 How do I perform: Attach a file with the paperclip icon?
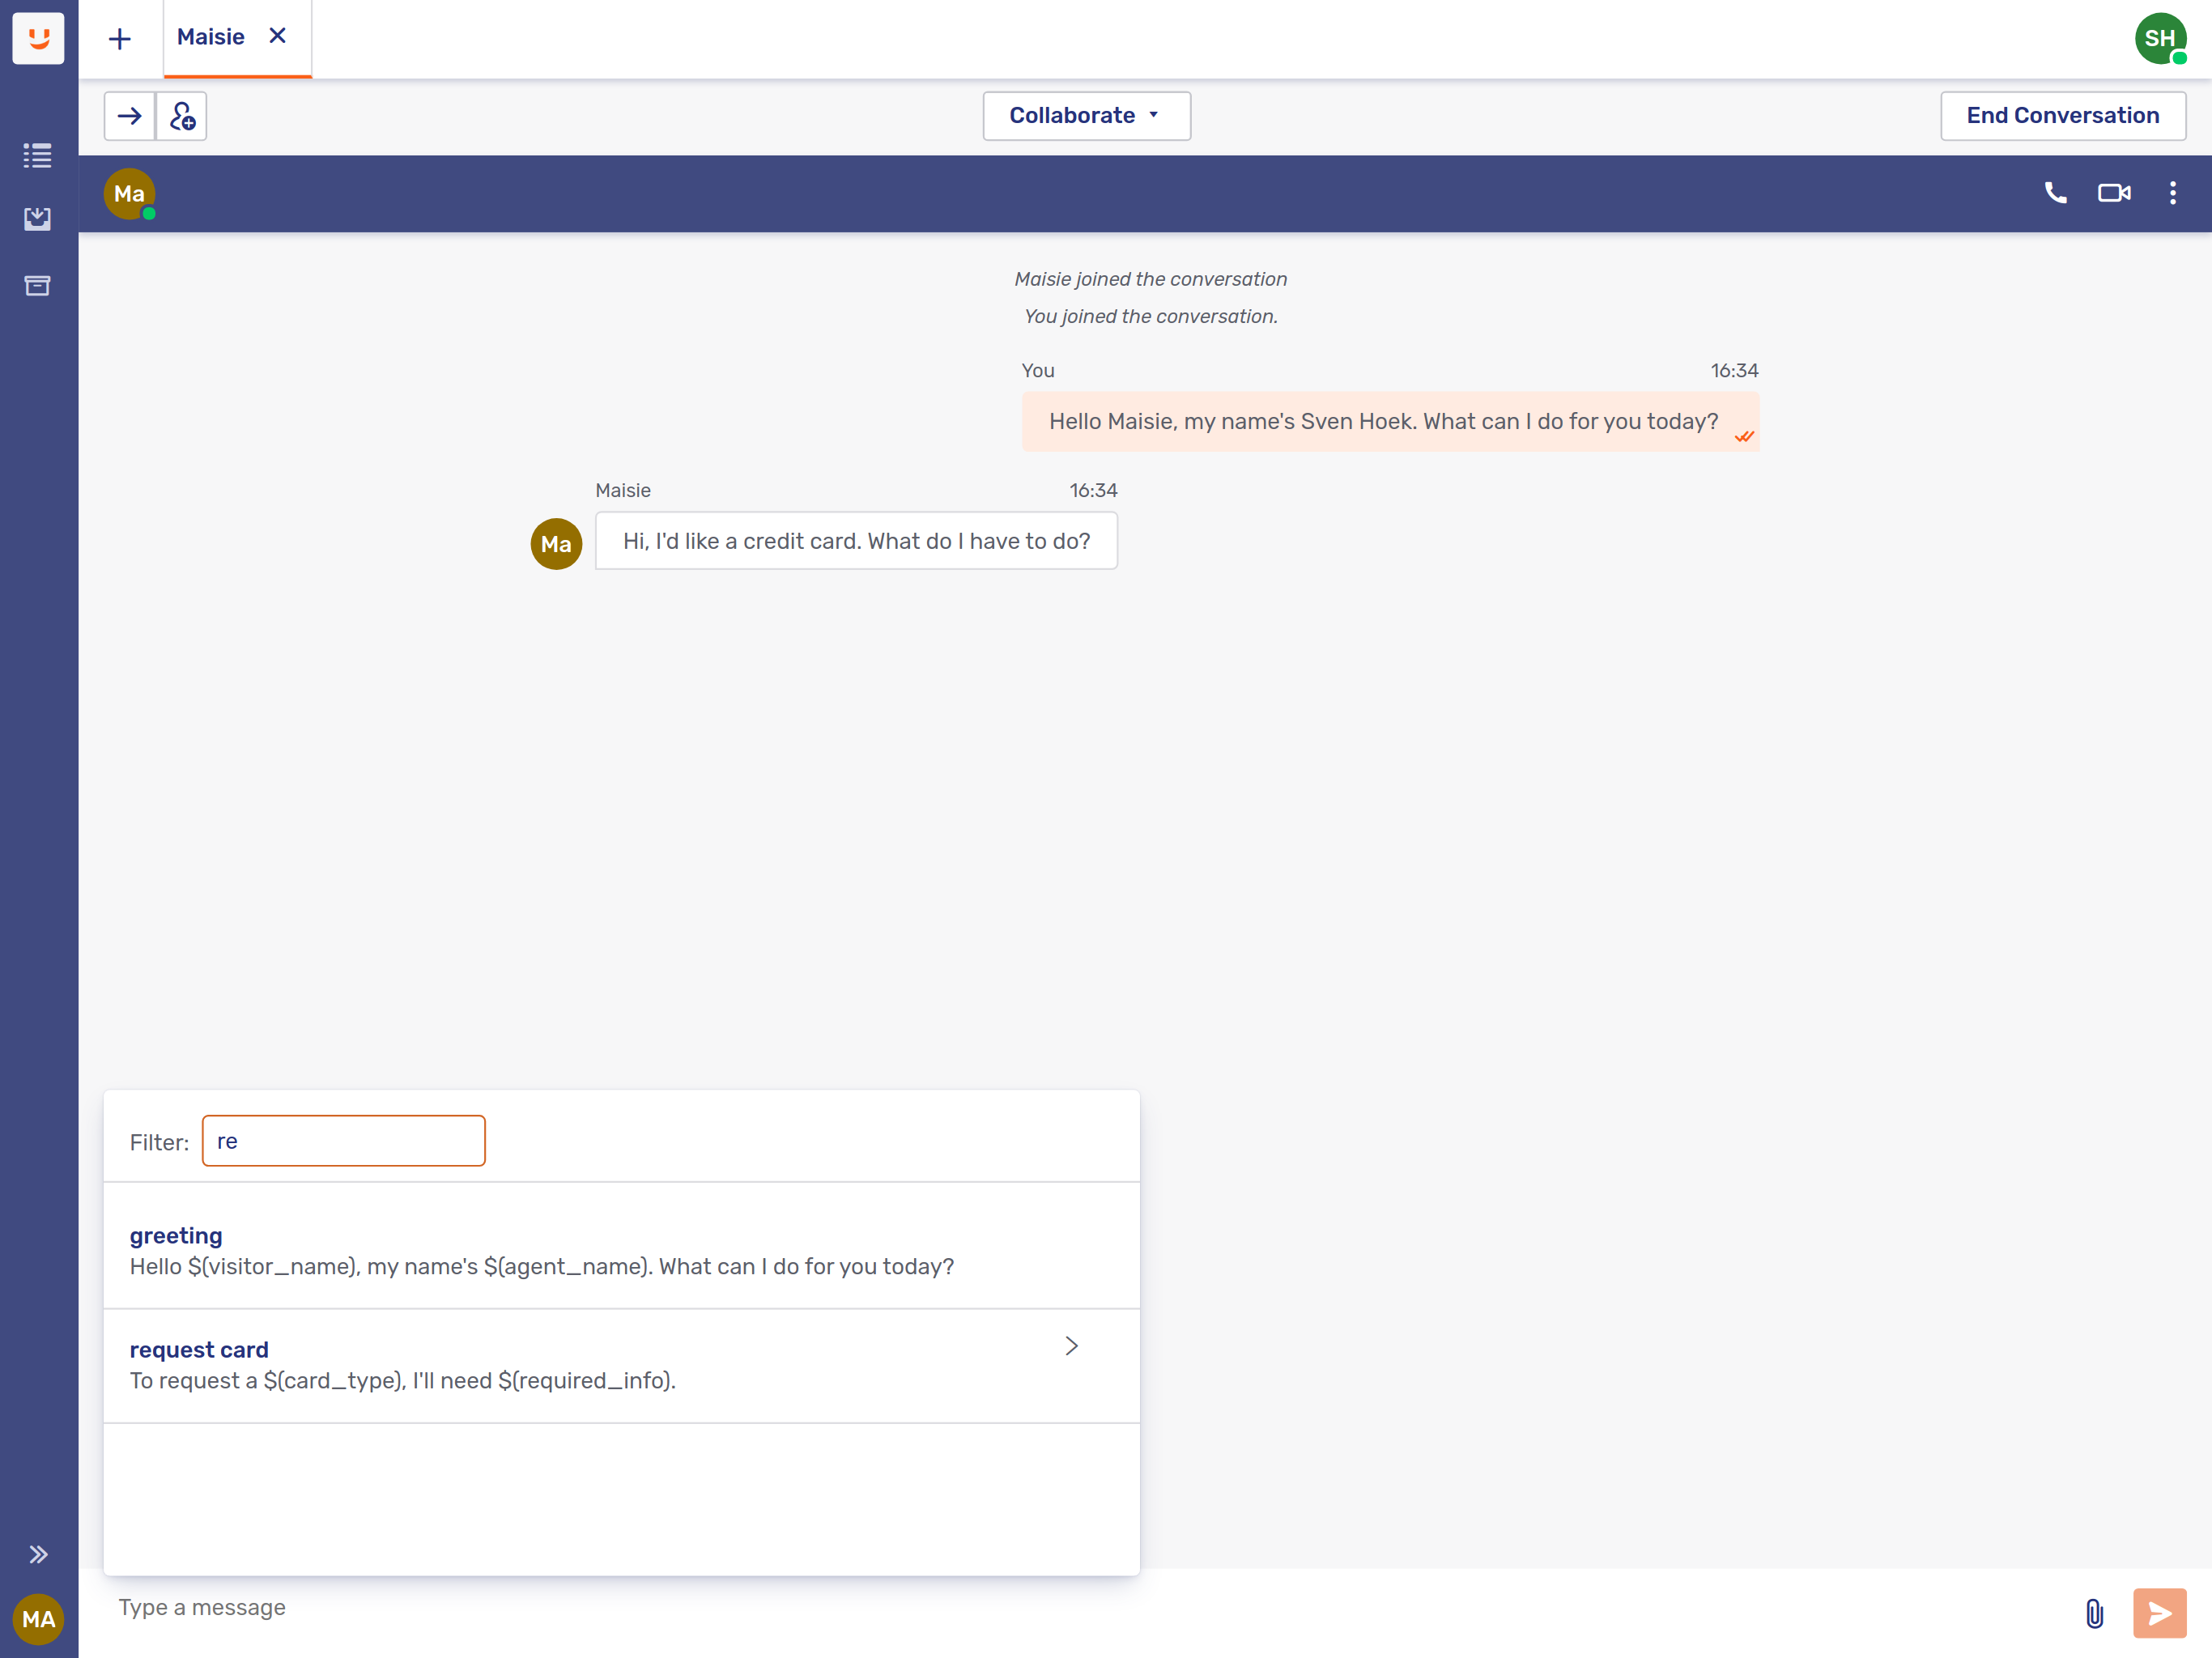[x=2094, y=1613]
